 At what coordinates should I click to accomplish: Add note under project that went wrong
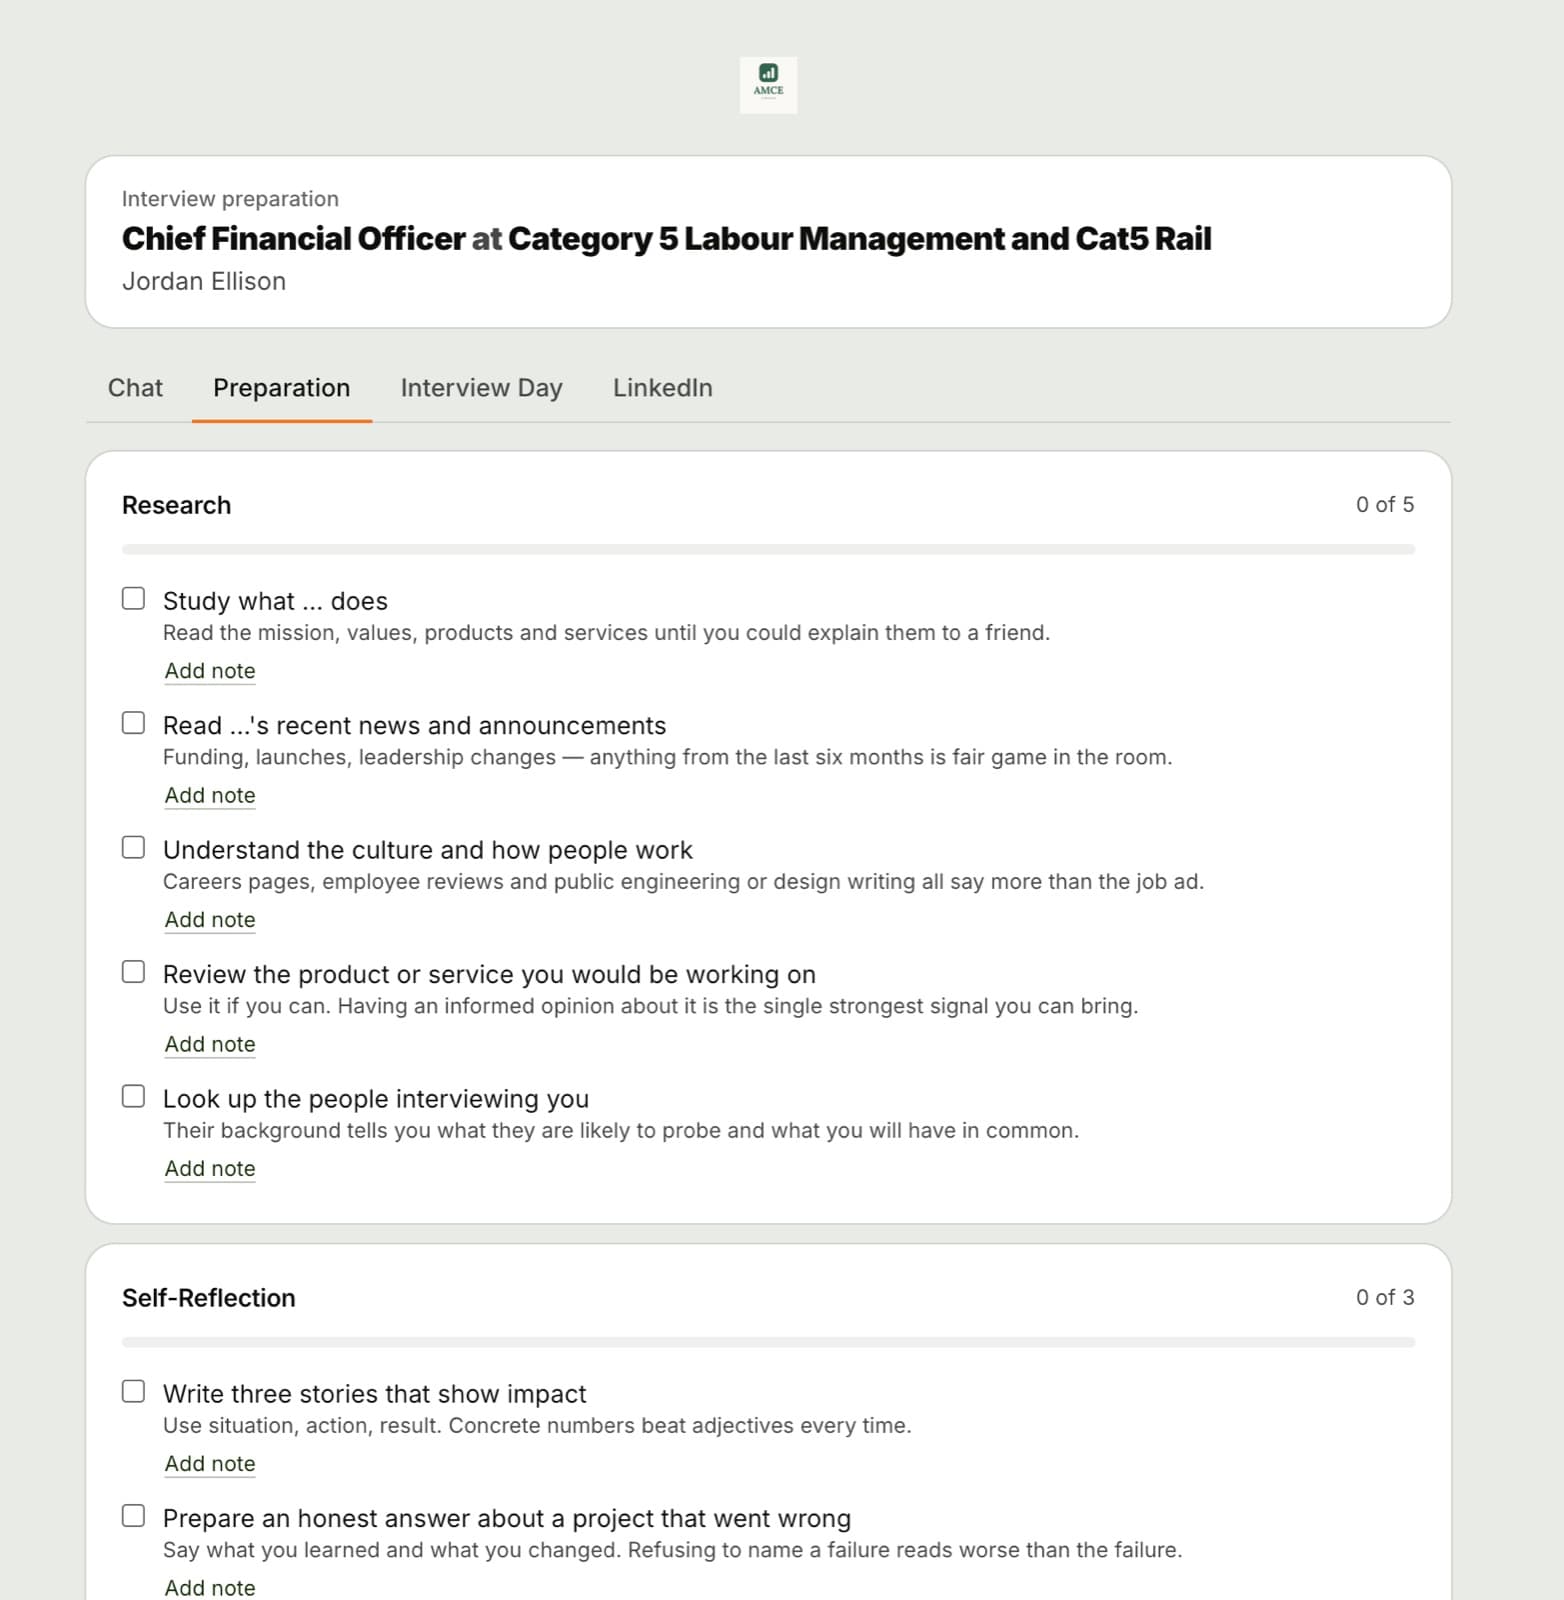tap(210, 1588)
